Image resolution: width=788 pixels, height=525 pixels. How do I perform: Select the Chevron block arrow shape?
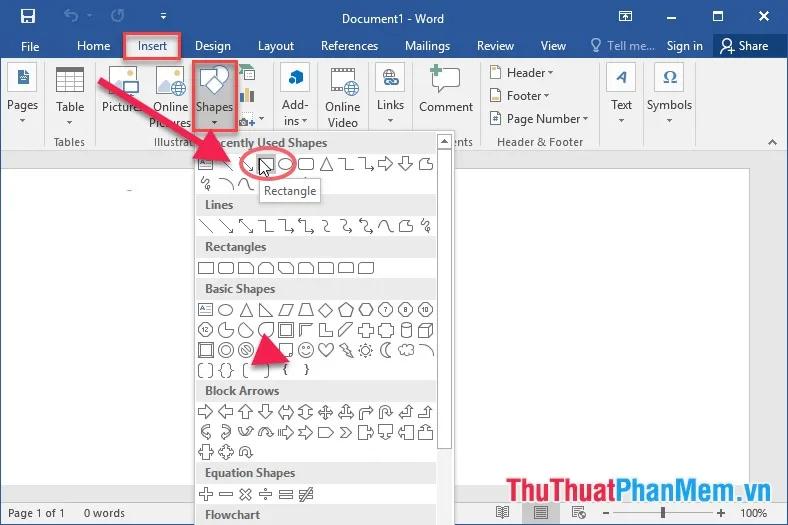(x=346, y=432)
